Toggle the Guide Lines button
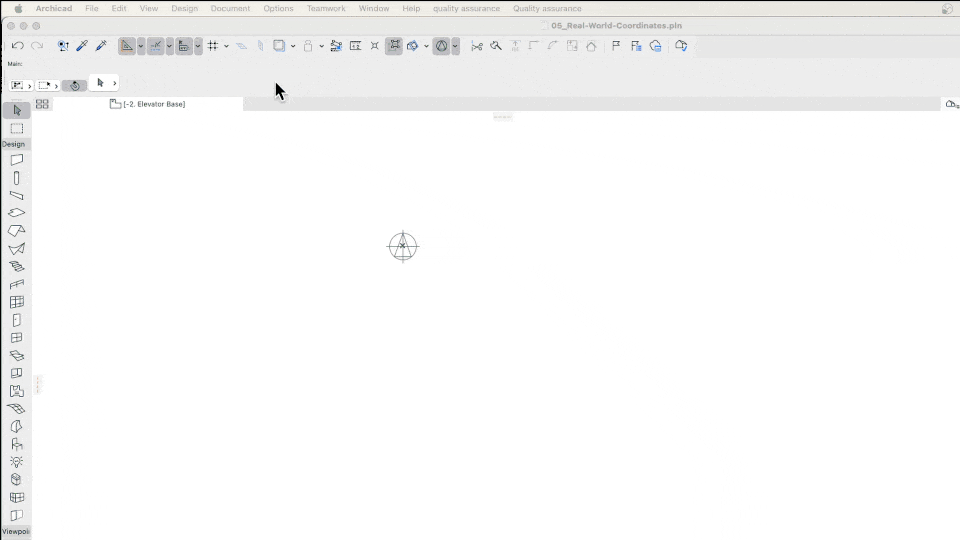 coord(127,46)
